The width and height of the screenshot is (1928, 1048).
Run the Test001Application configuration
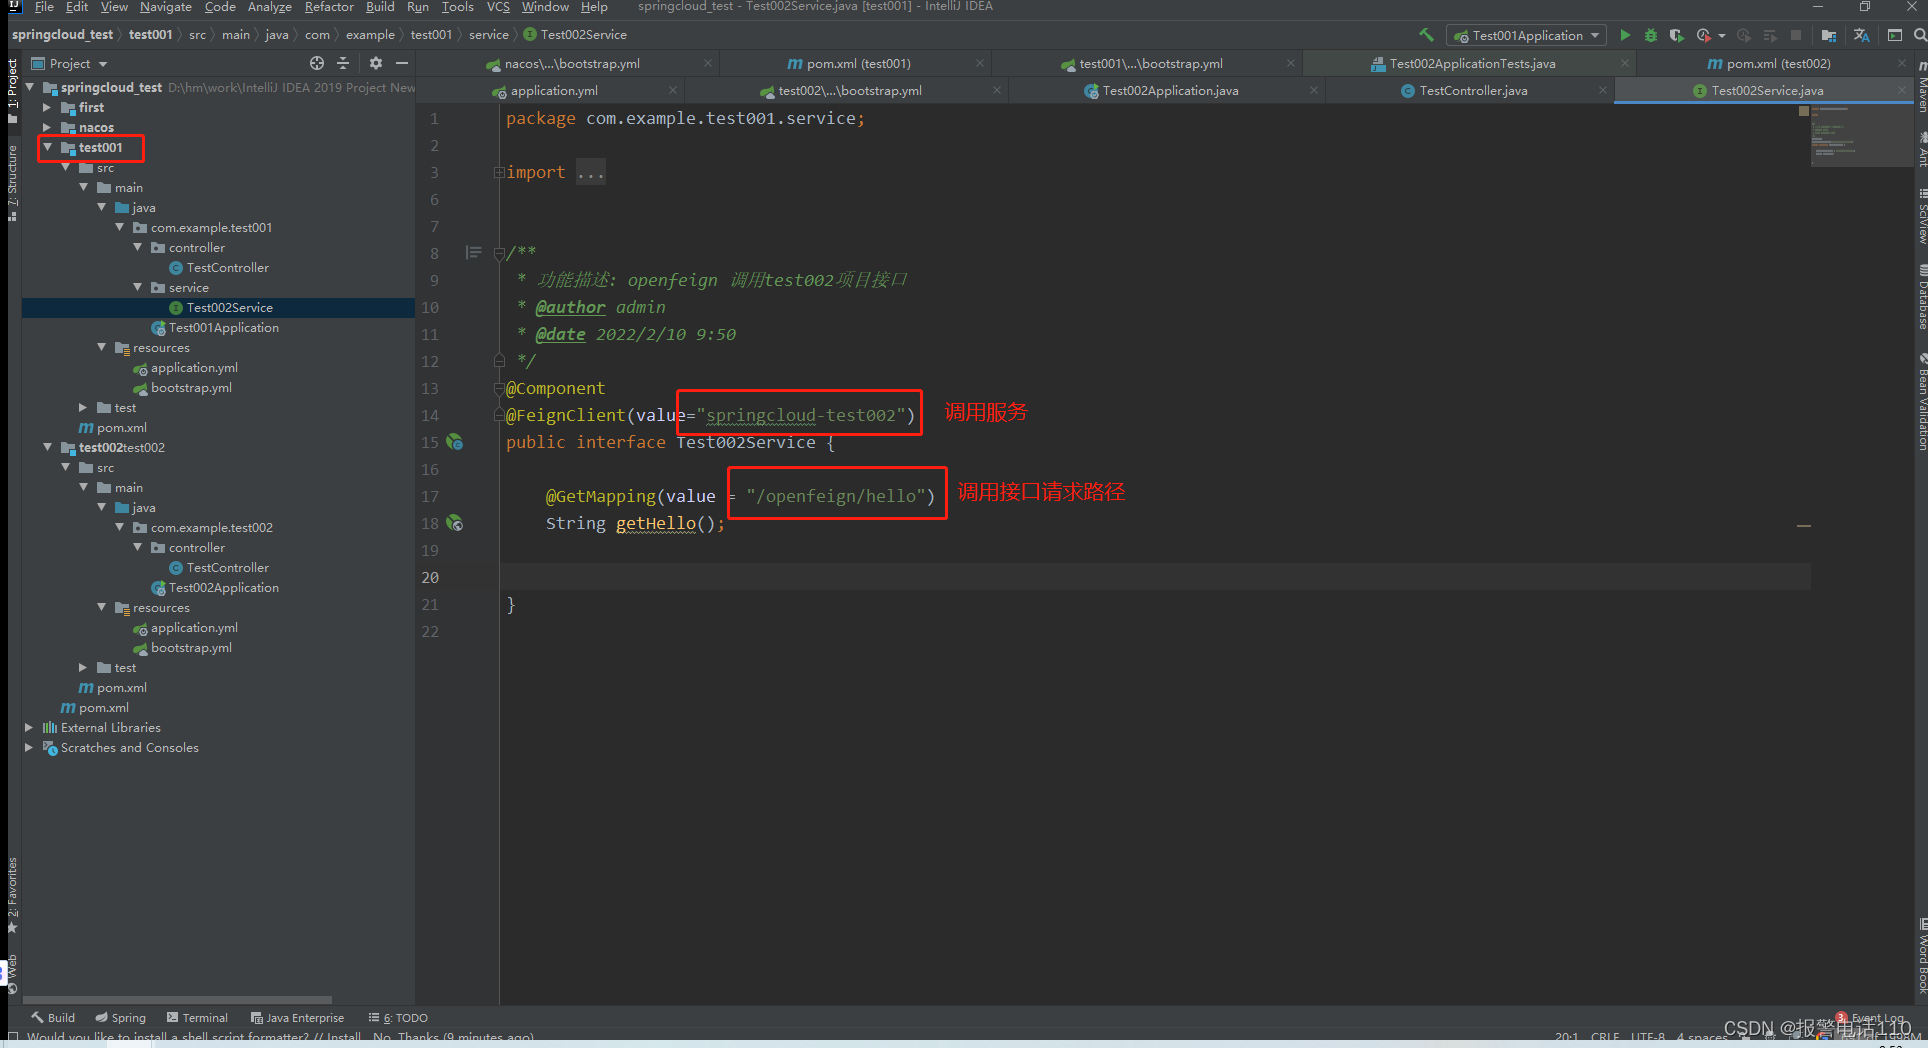click(1626, 34)
